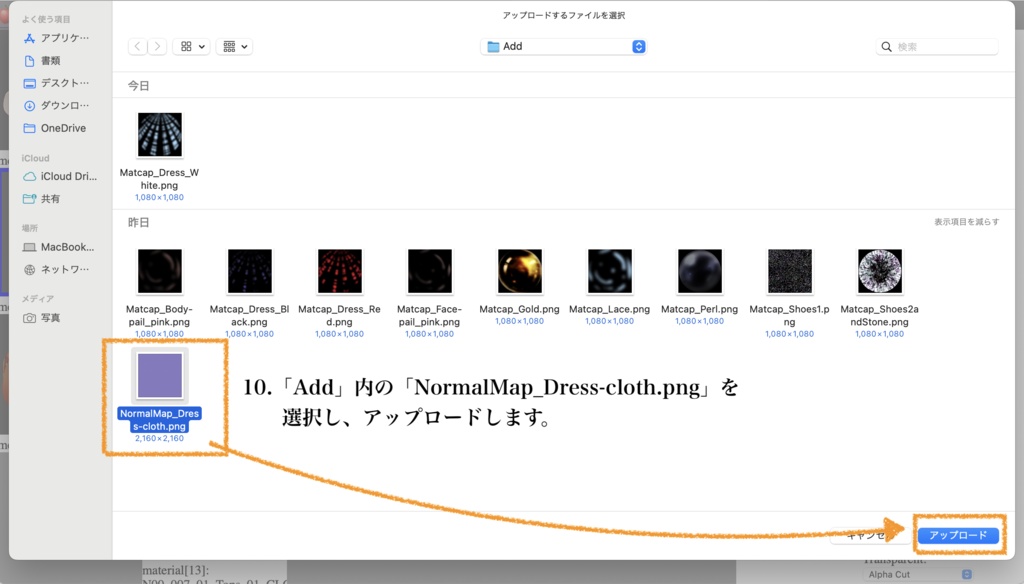The image size is (1024, 584).
Task: Open the grid view options chevron
Action: pos(200,46)
